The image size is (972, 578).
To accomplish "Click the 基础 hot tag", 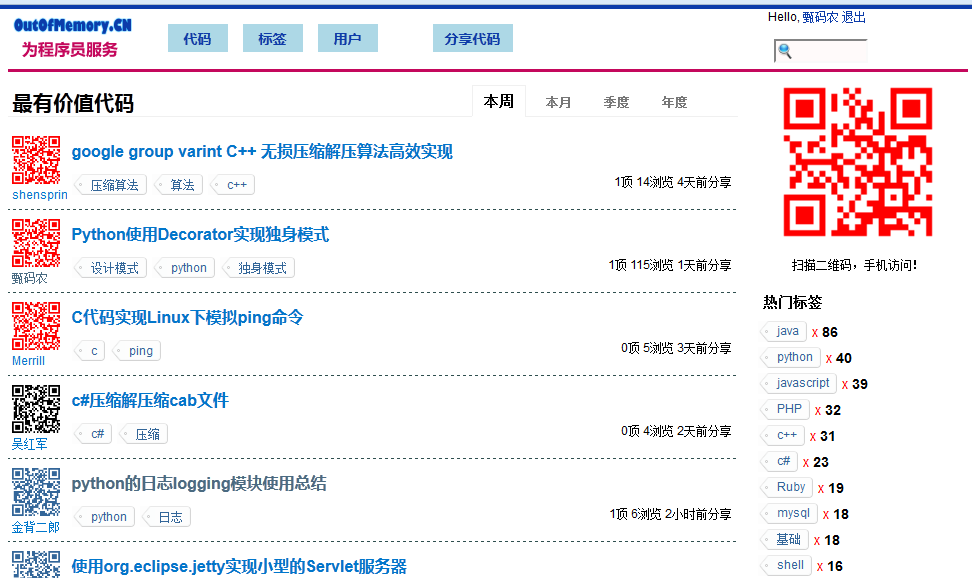I will point(785,540).
